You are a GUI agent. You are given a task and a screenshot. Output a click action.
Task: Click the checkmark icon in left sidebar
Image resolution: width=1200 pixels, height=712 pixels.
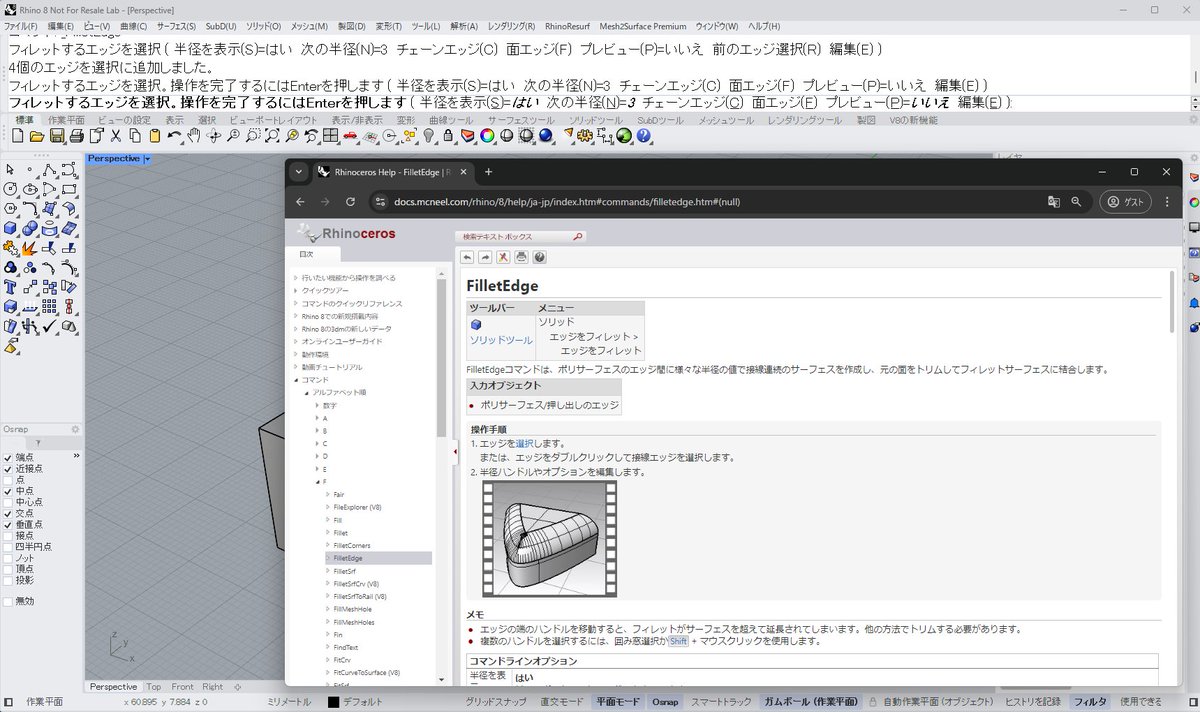pyautogui.click(x=49, y=326)
